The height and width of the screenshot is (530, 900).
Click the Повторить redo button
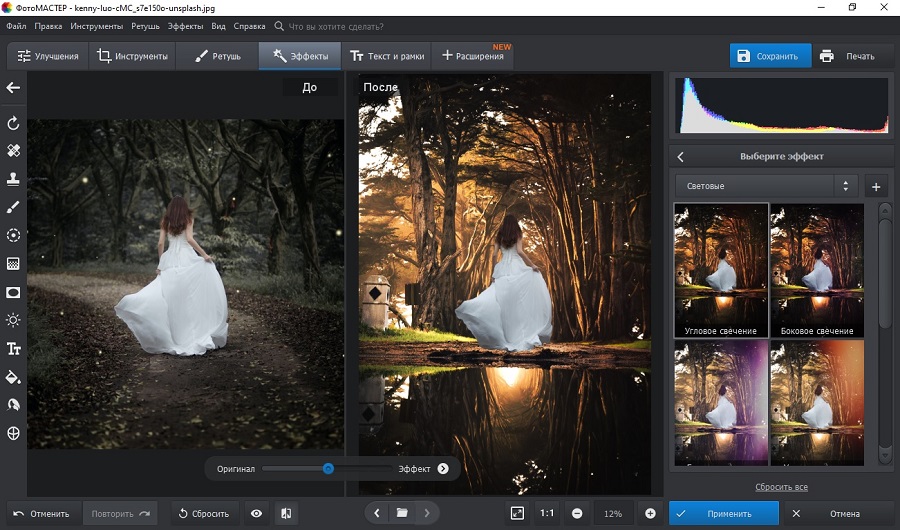click(x=120, y=513)
